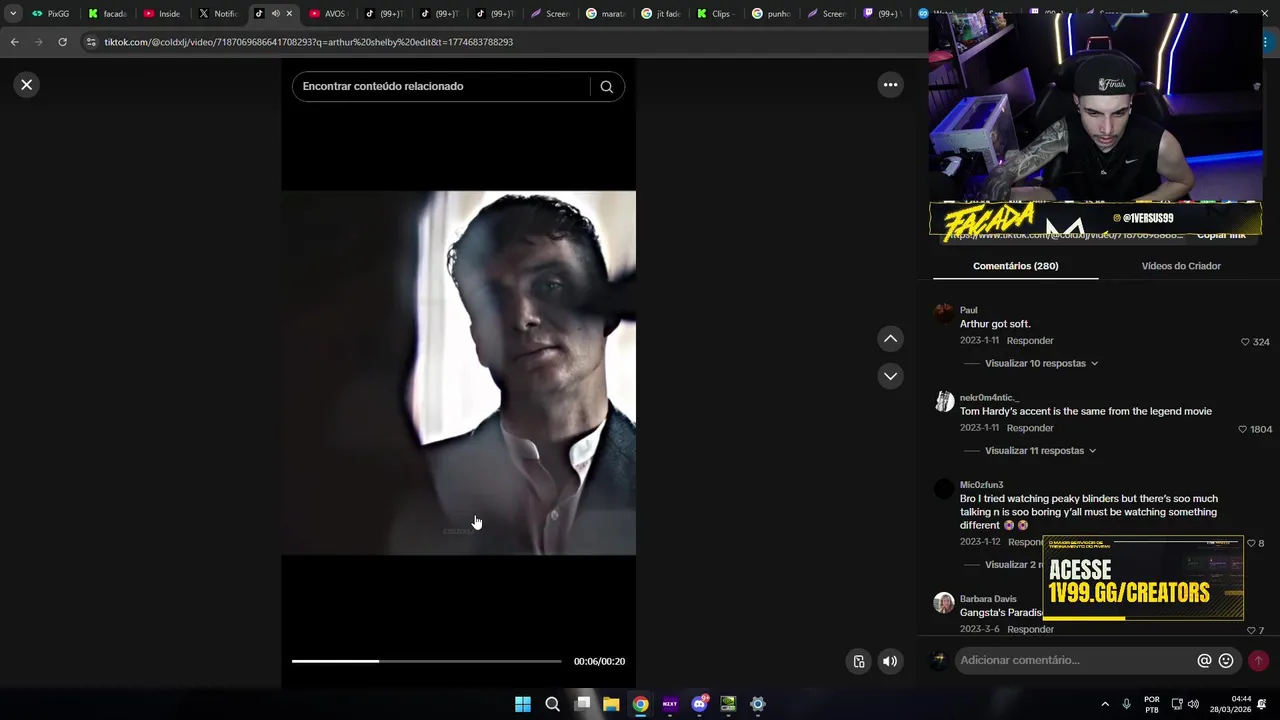Open the X 'Notific' tab
The image size is (1280, 720).
point(219,14)
